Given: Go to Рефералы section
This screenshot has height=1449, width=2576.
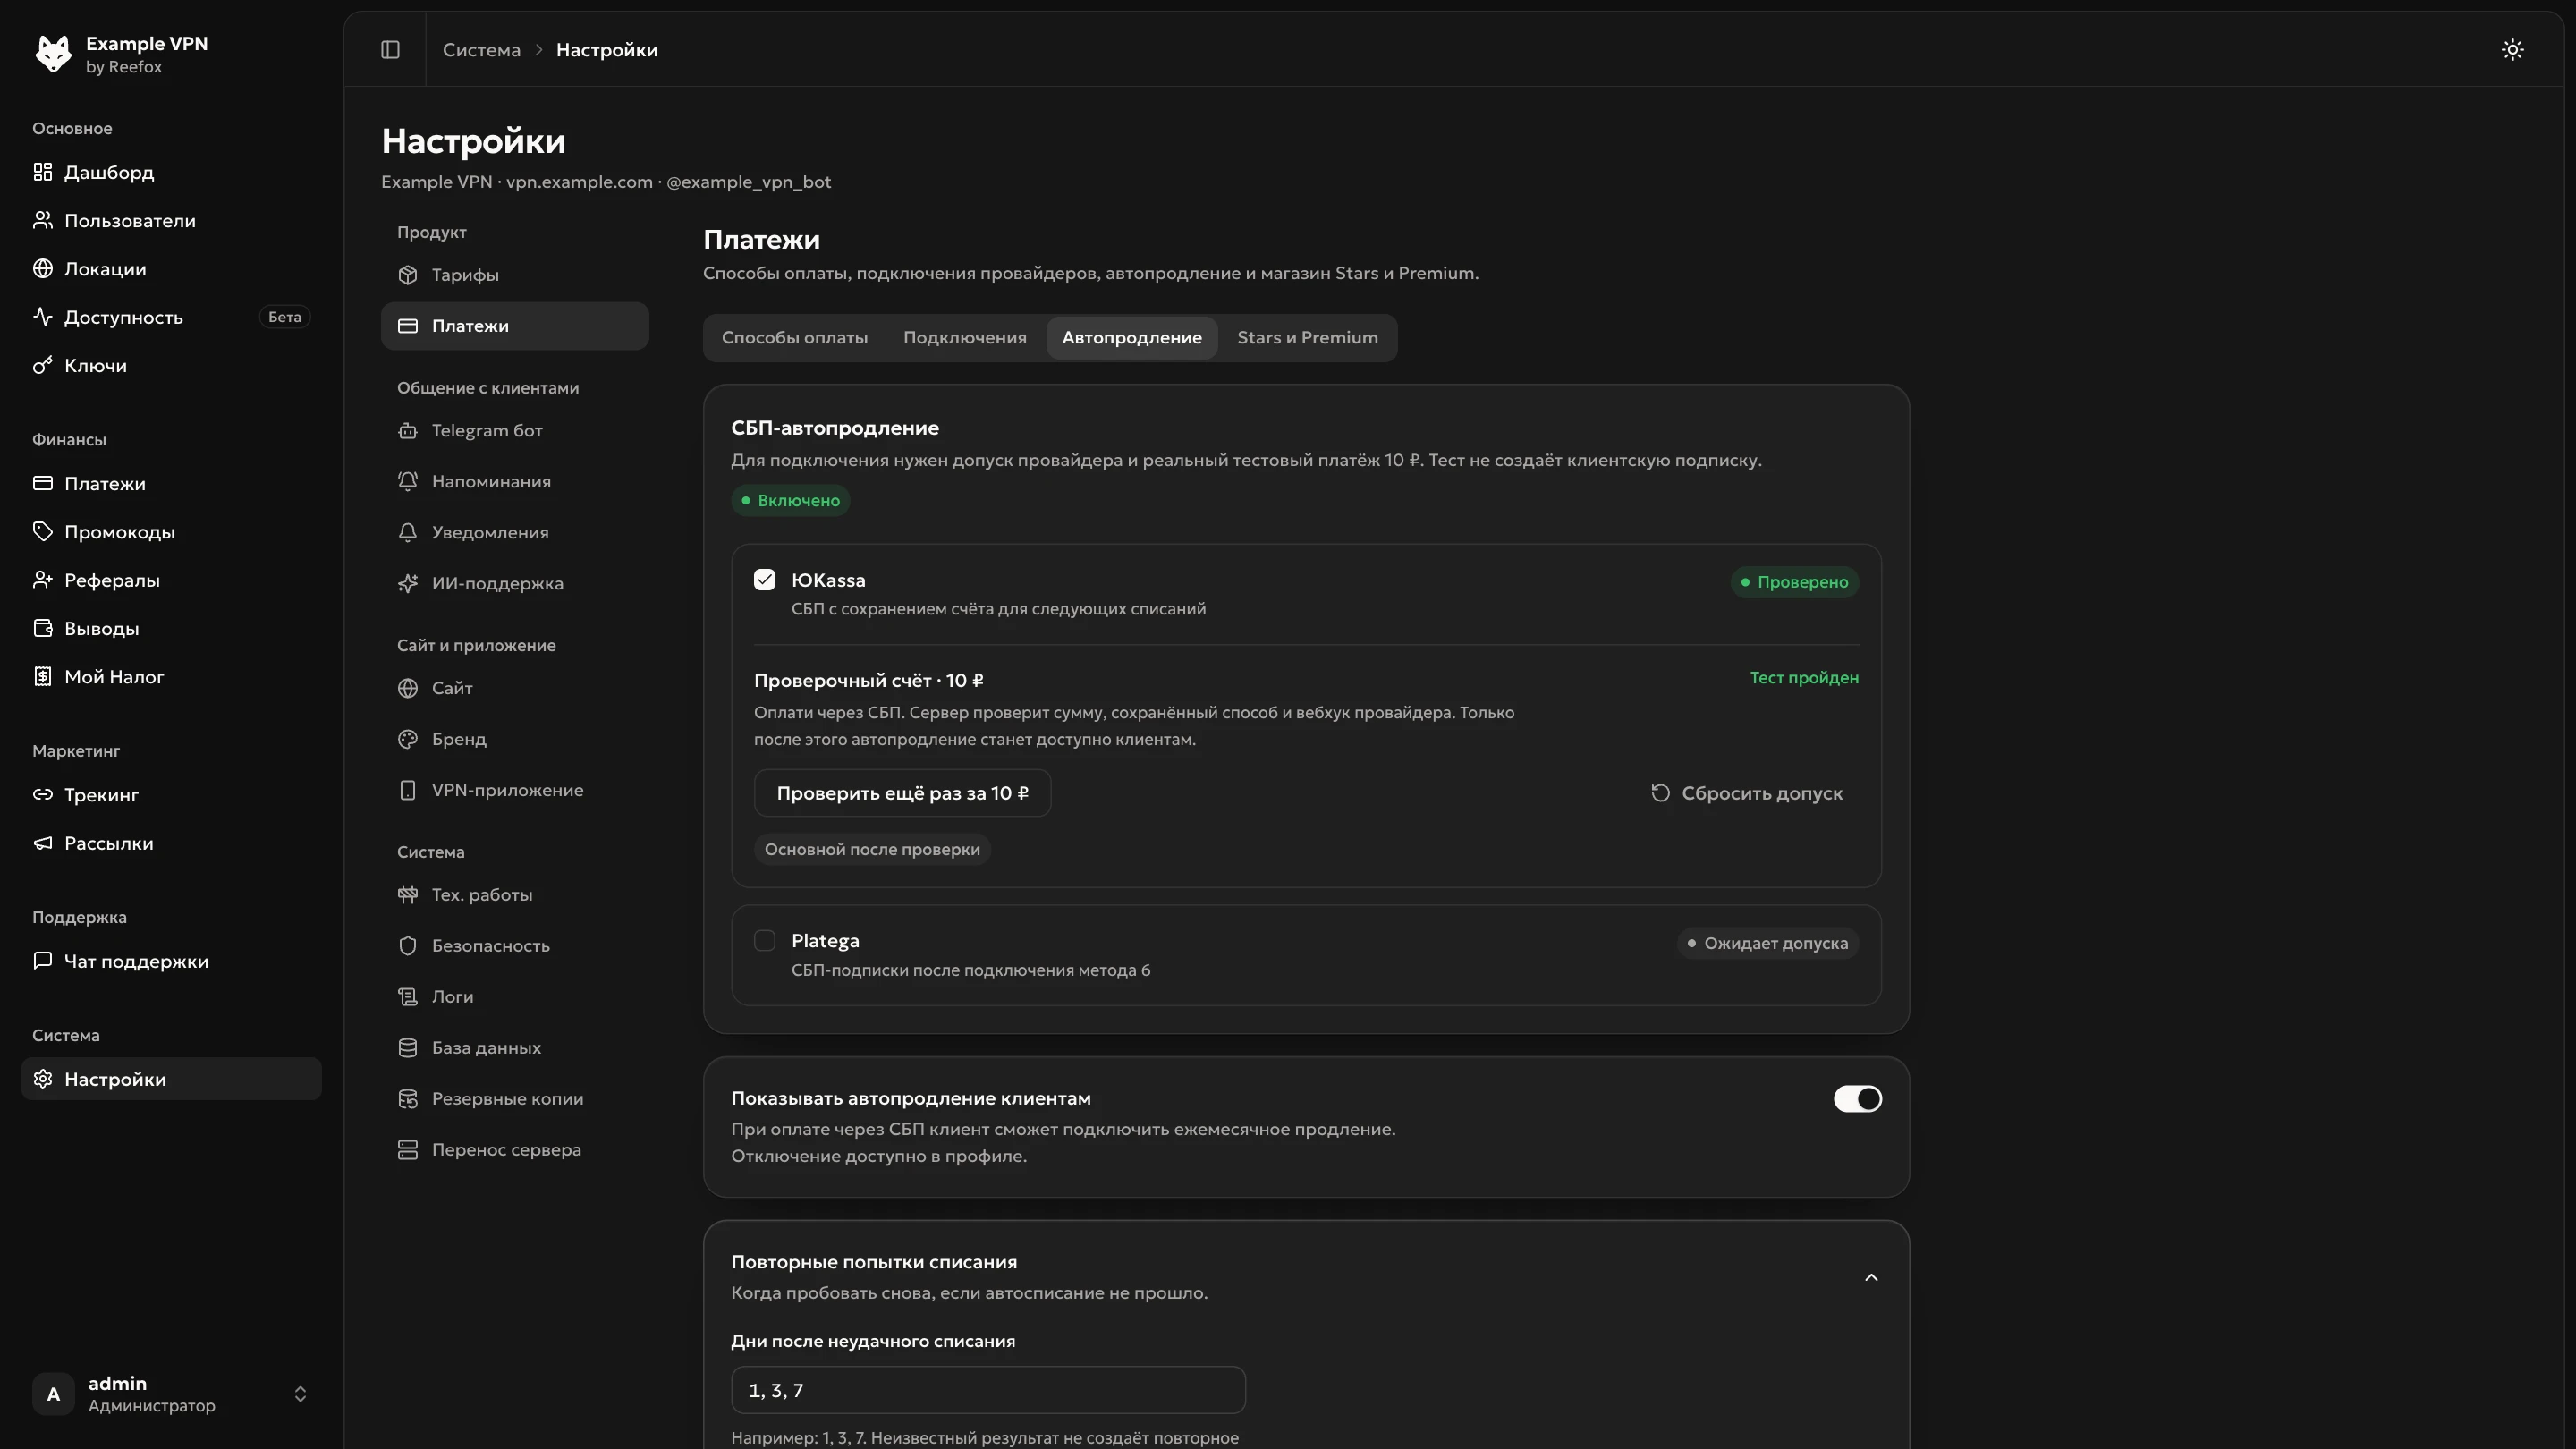Looking at the screenshot, I should 171,580.
